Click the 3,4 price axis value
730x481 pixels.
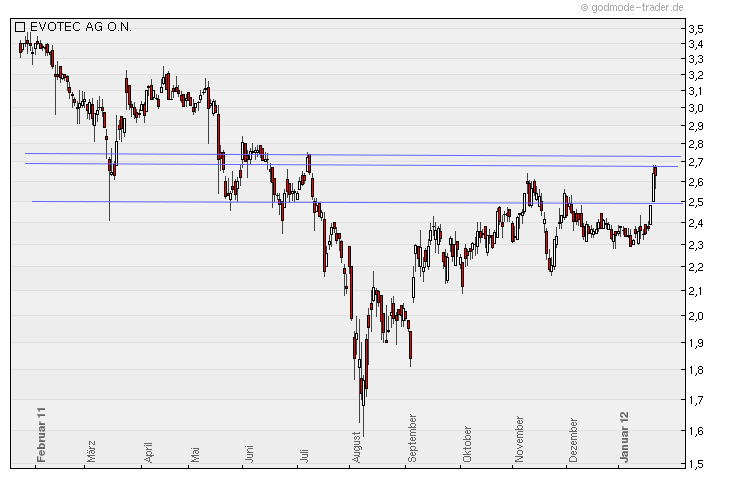click(696, 44)
